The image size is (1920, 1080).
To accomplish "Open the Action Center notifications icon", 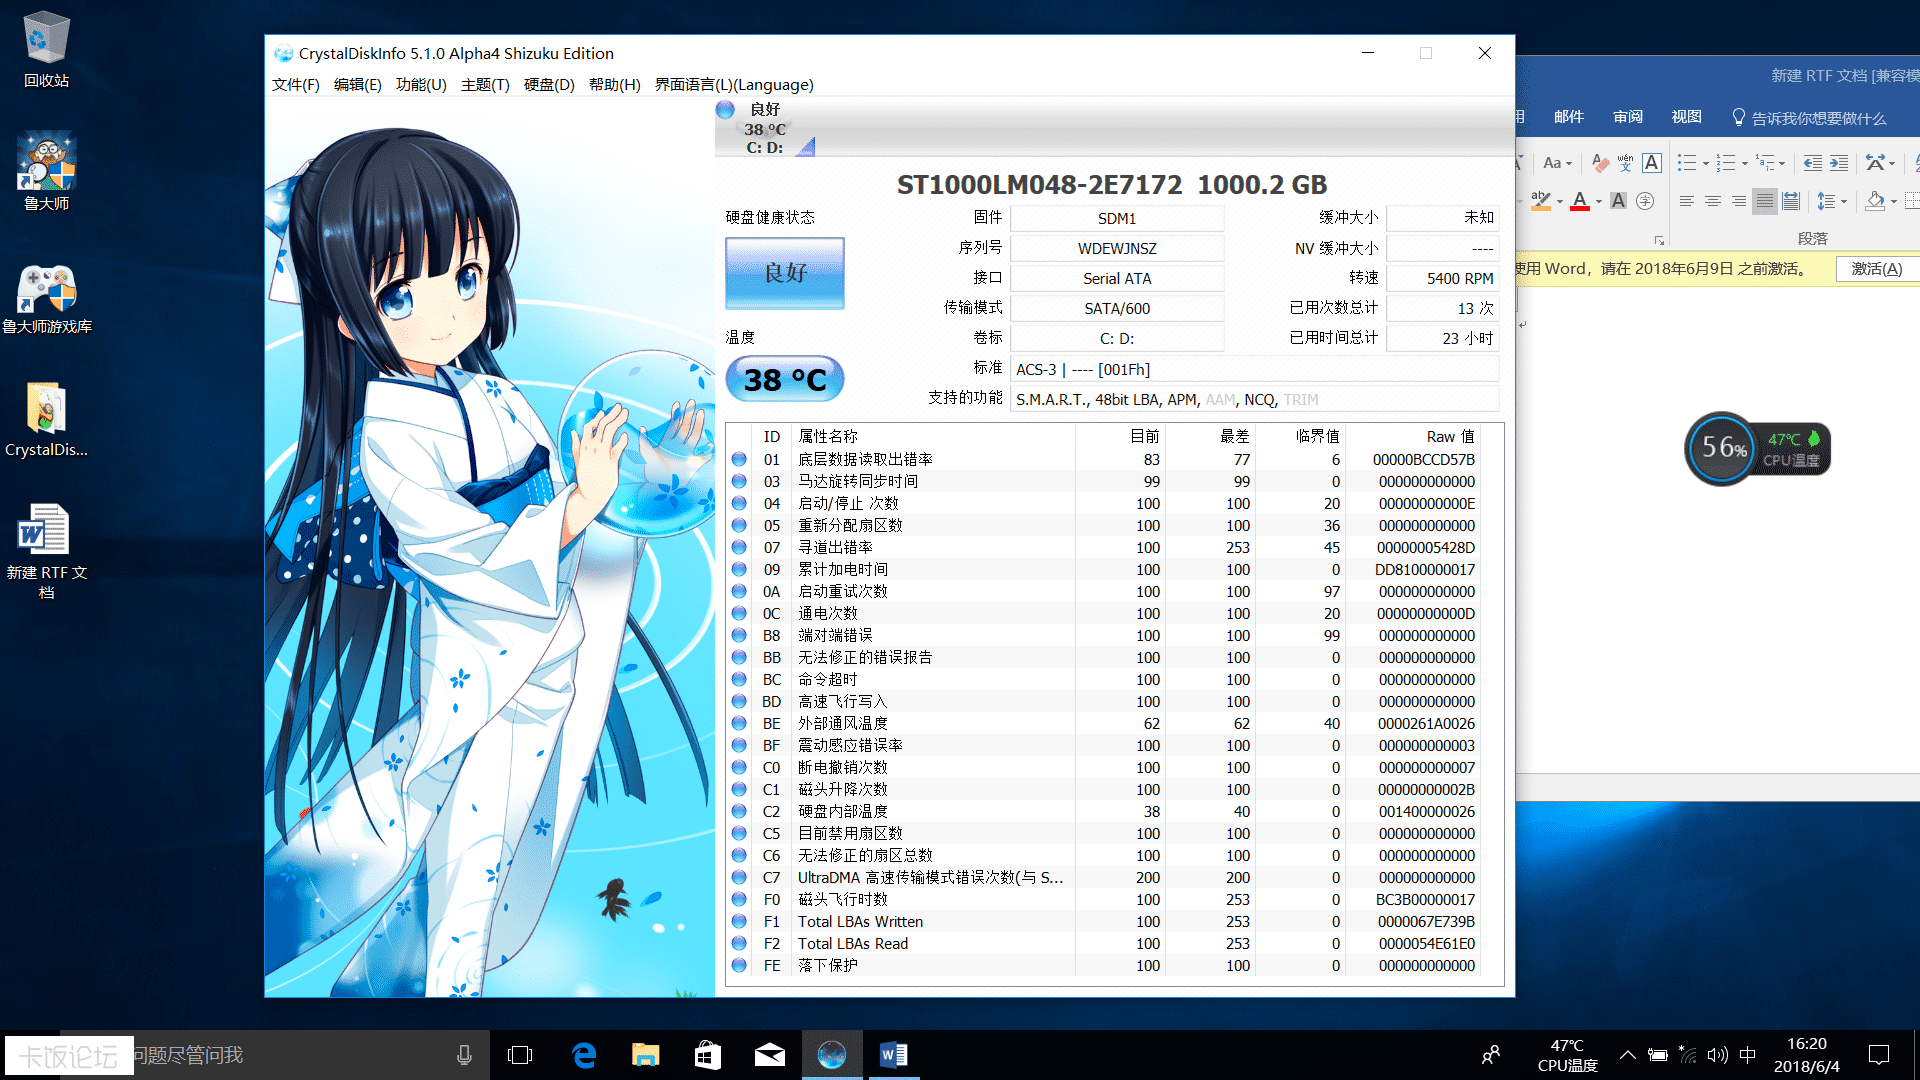I will pyautogui.click(x=1879, y=1055).
